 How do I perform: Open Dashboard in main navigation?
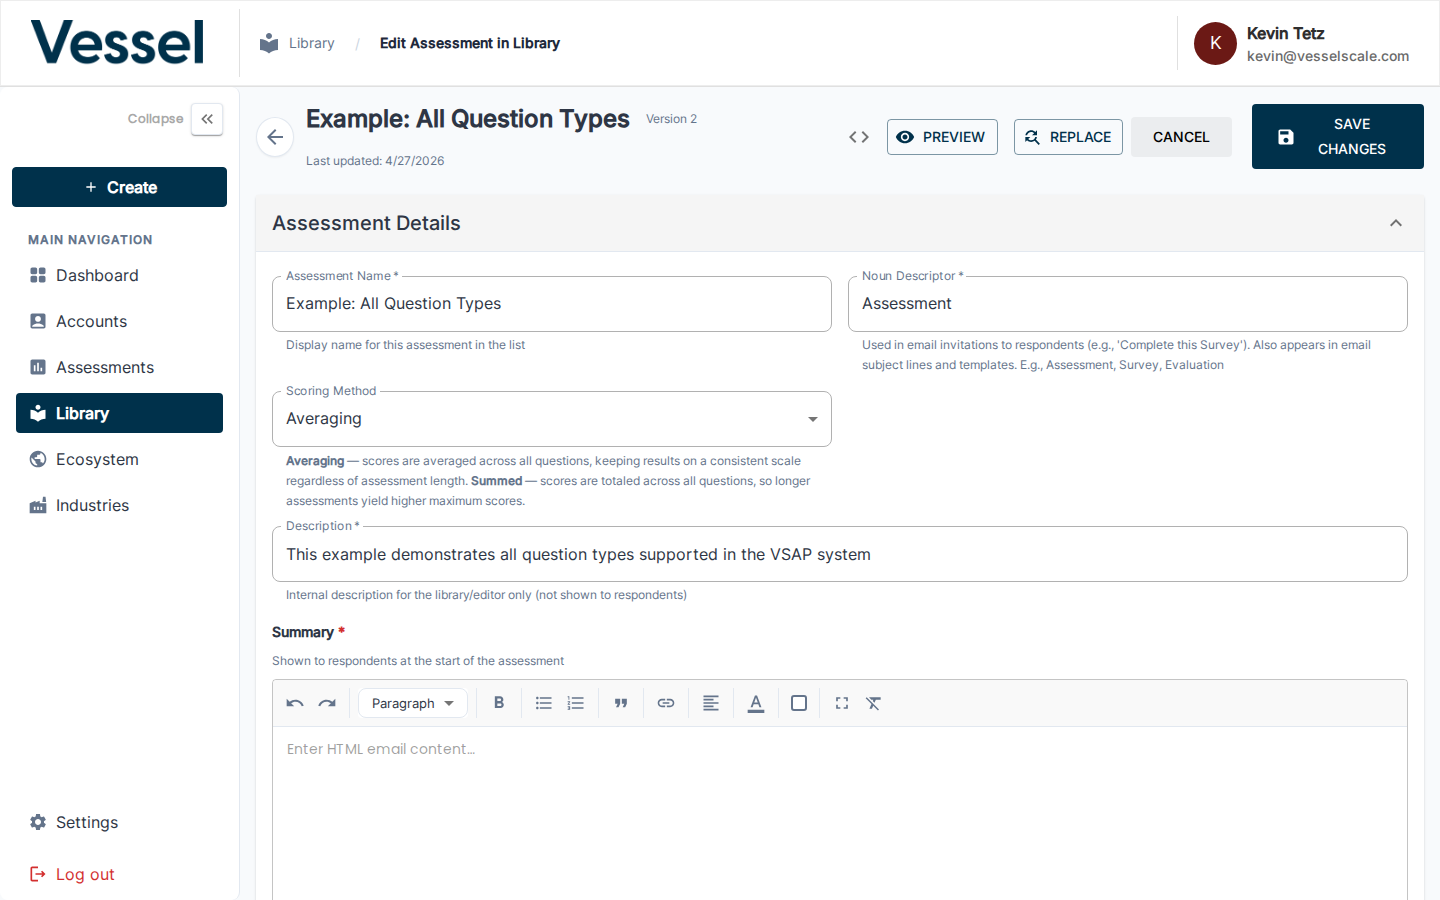click(x=119, y=275)
